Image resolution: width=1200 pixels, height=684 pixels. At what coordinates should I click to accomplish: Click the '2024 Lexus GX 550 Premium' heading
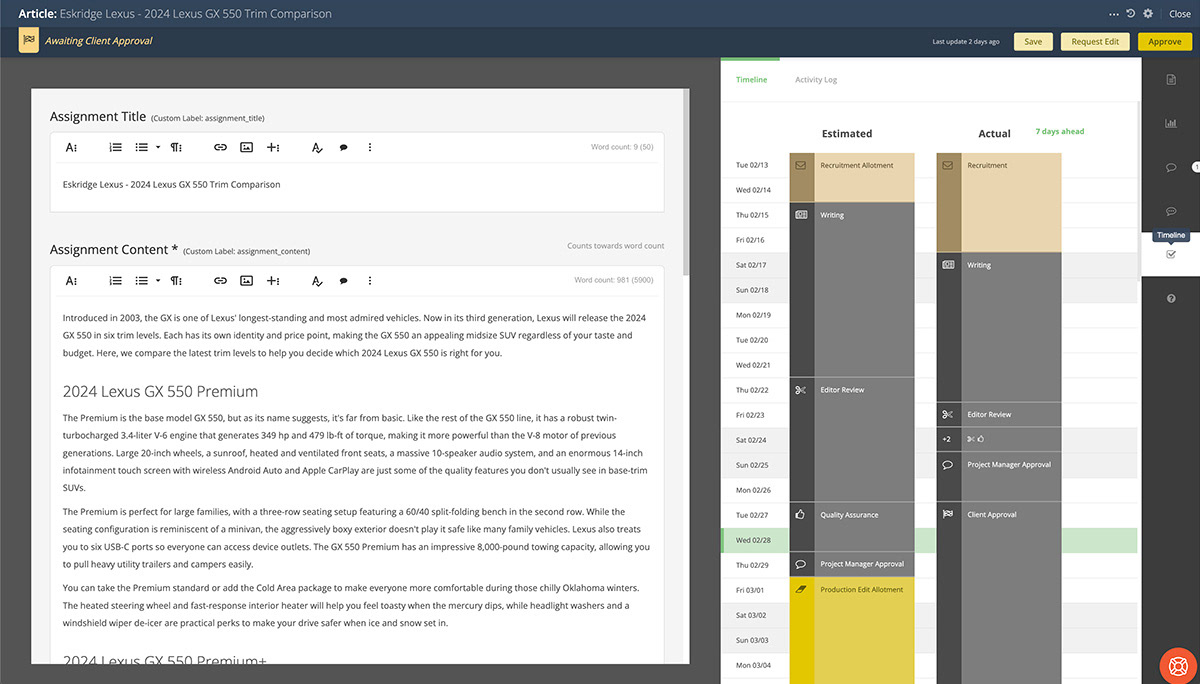(x=160, y=391)
